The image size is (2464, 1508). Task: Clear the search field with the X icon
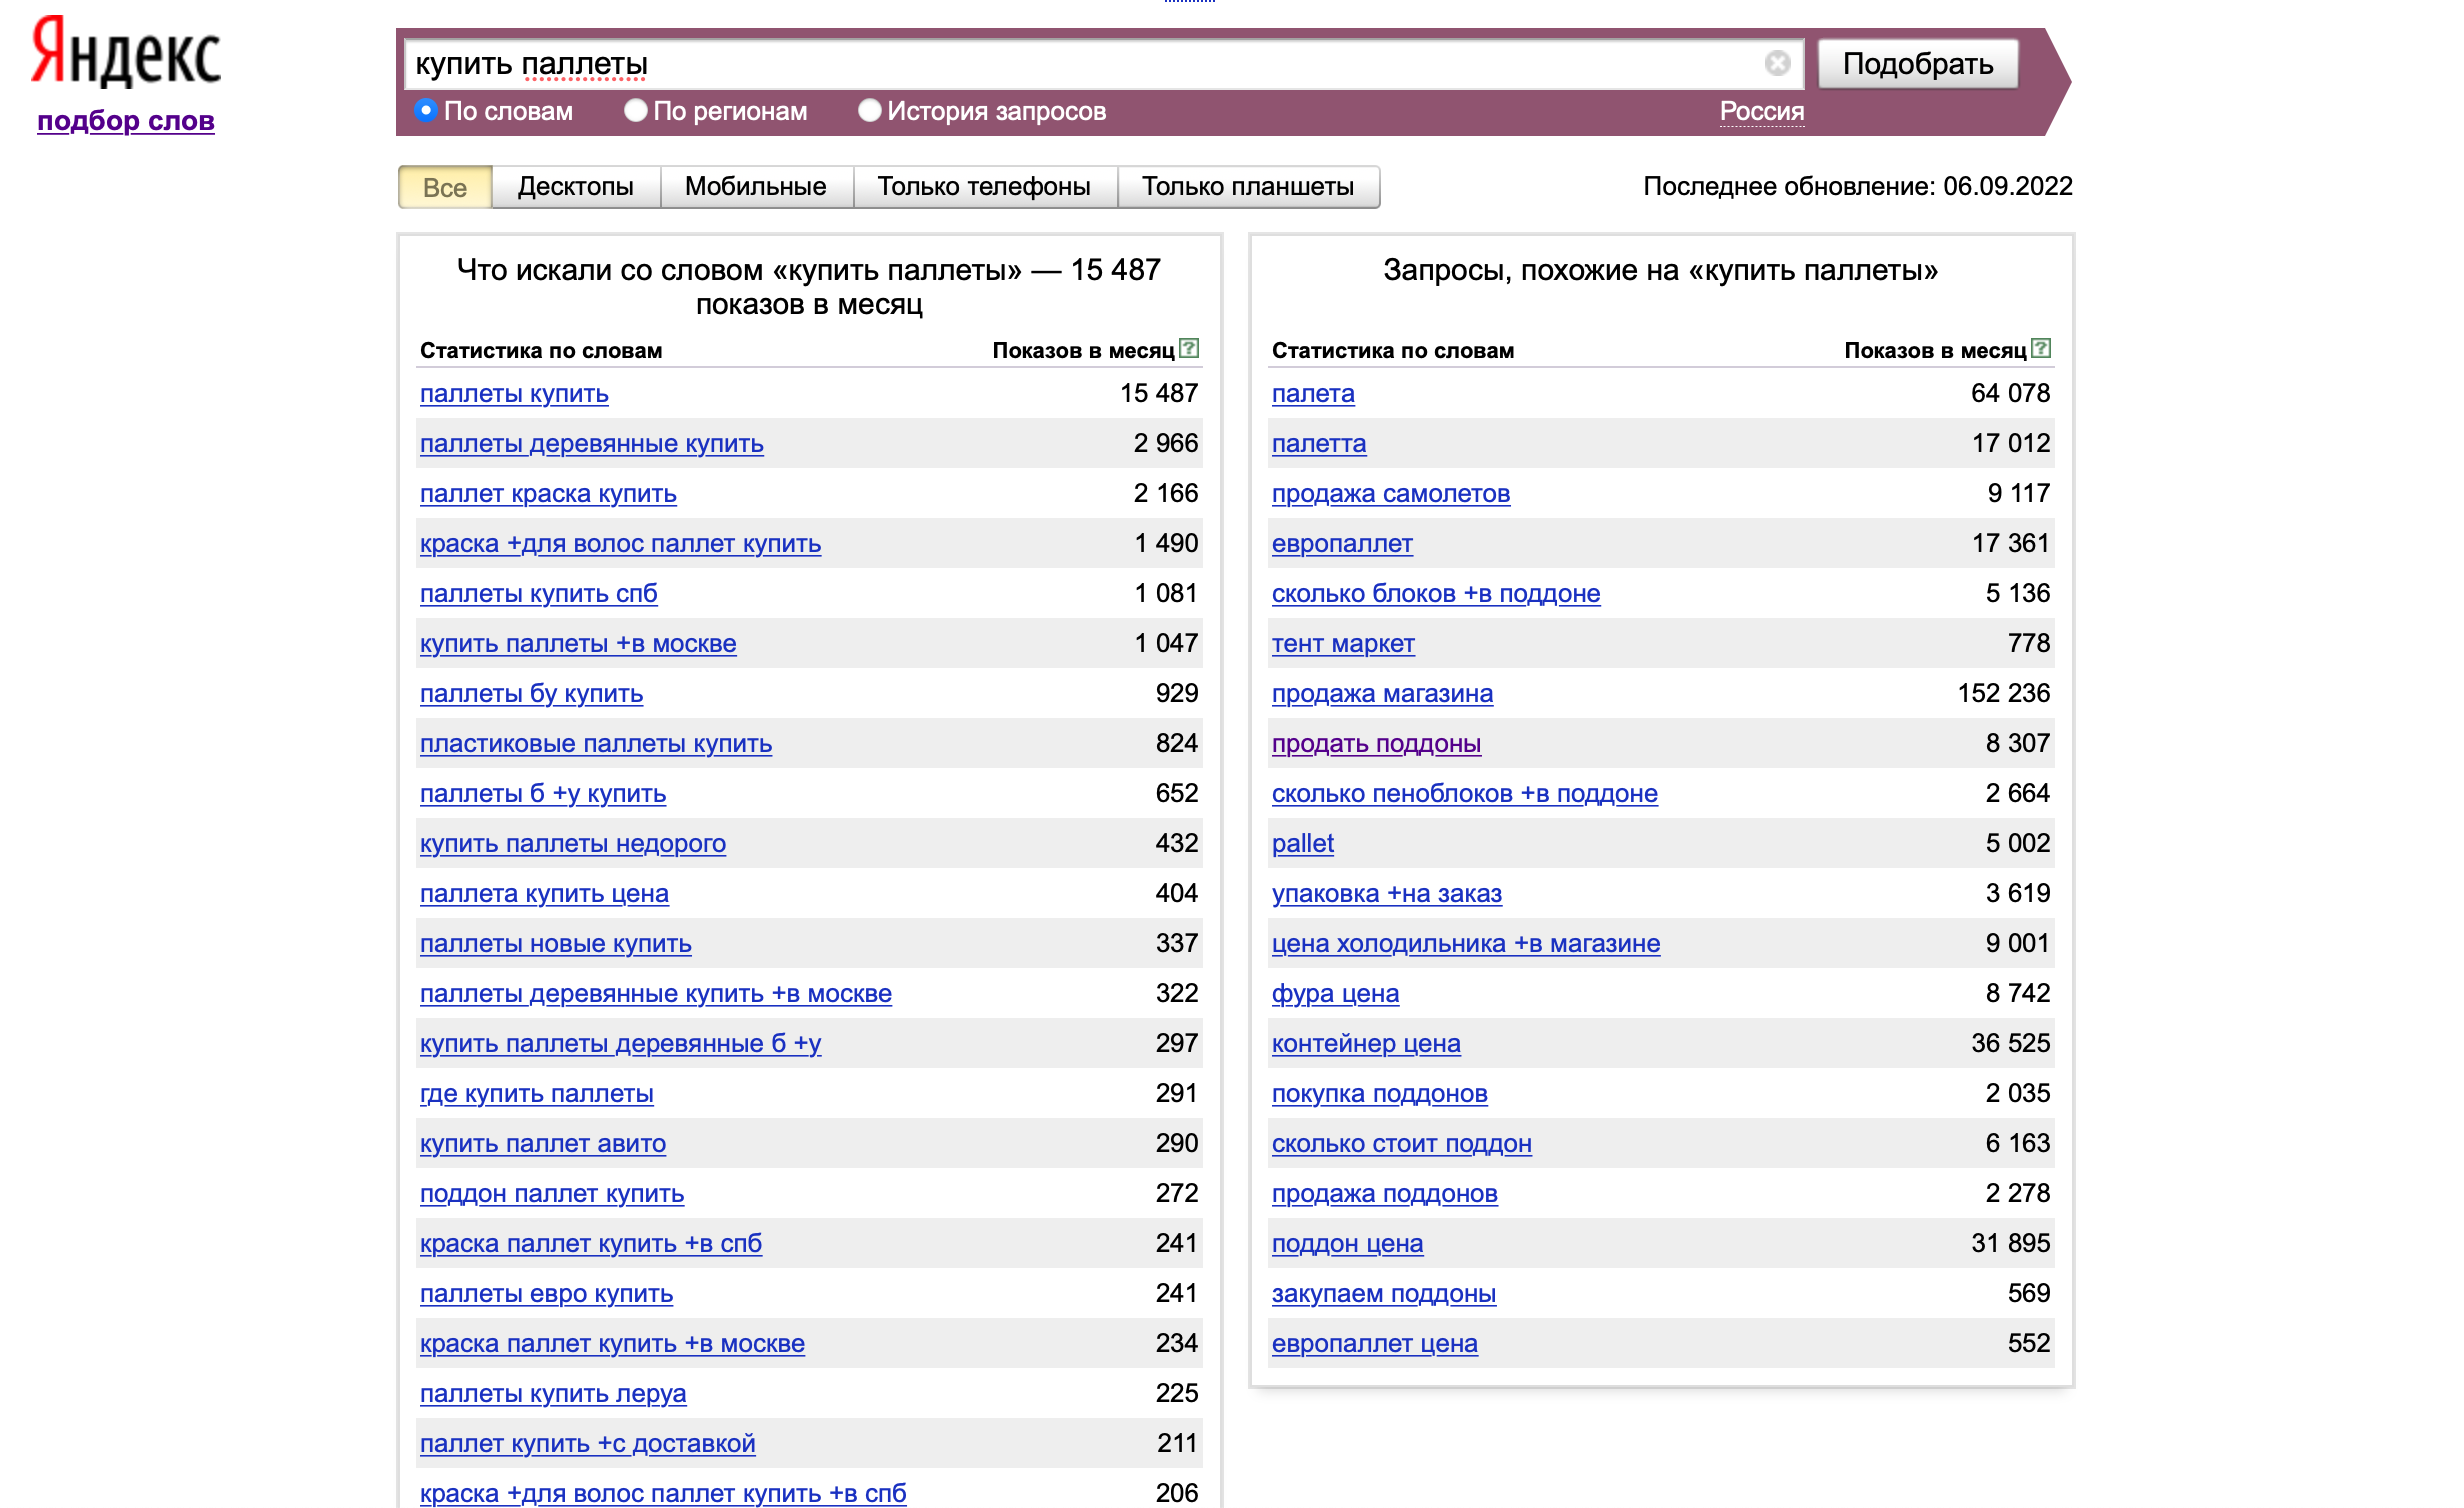coord(1777,63)
